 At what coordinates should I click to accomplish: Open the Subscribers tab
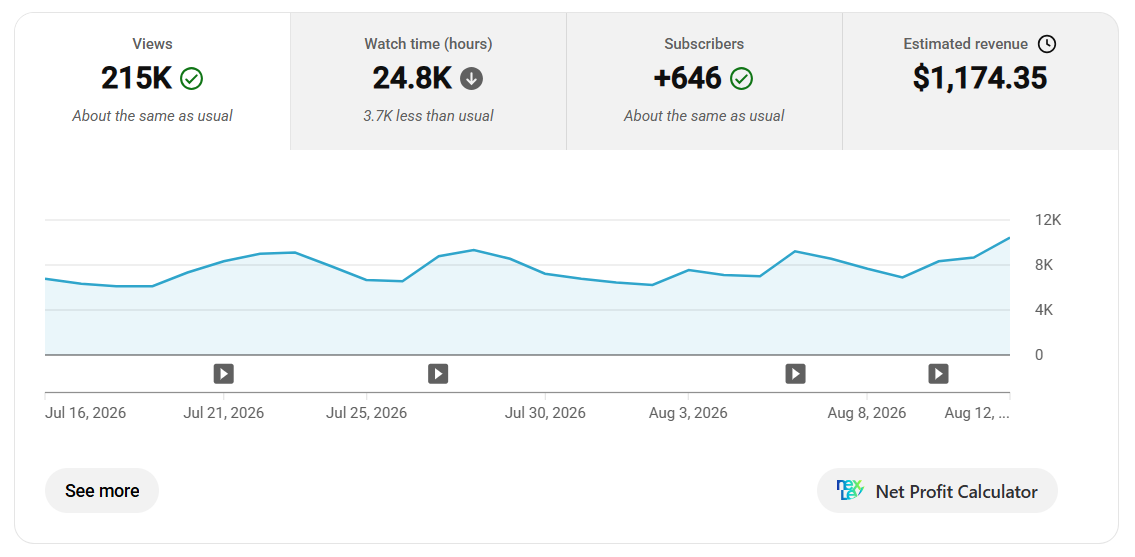[x=704, y=81]
